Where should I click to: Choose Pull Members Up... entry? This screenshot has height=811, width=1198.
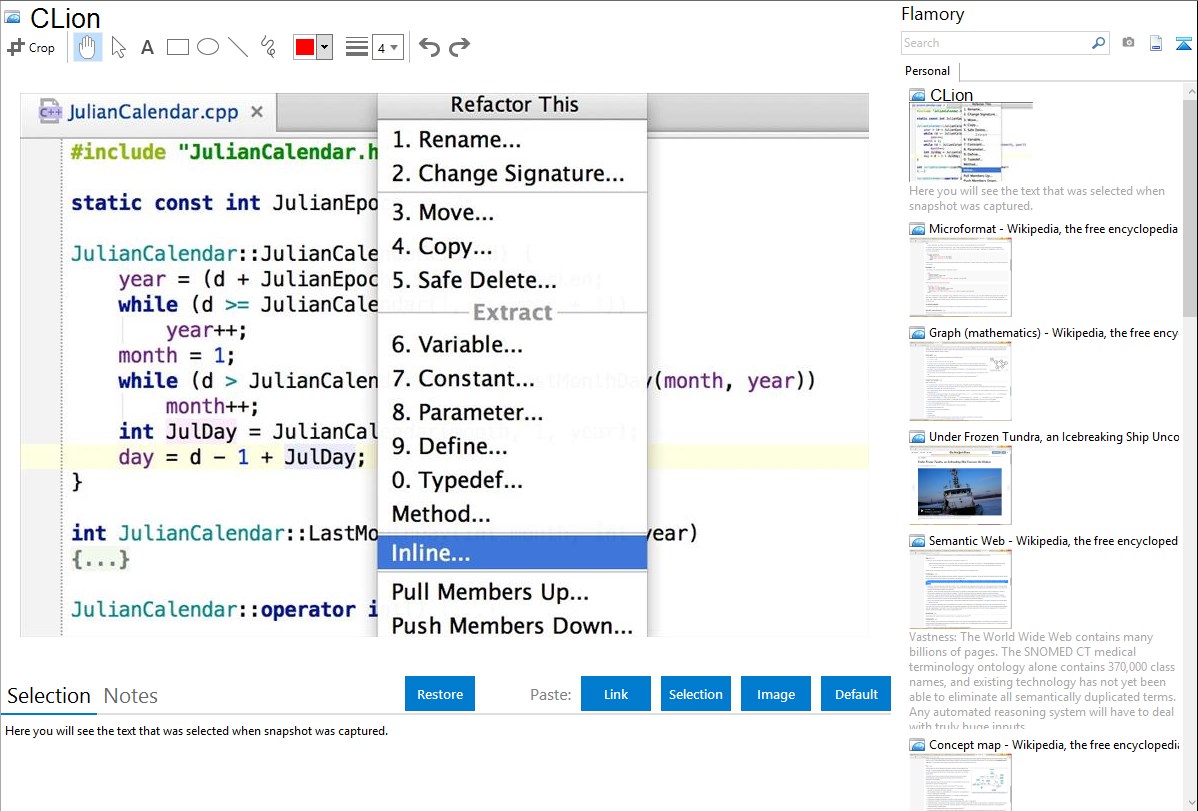pyautogui.click(x=512, y=592)
